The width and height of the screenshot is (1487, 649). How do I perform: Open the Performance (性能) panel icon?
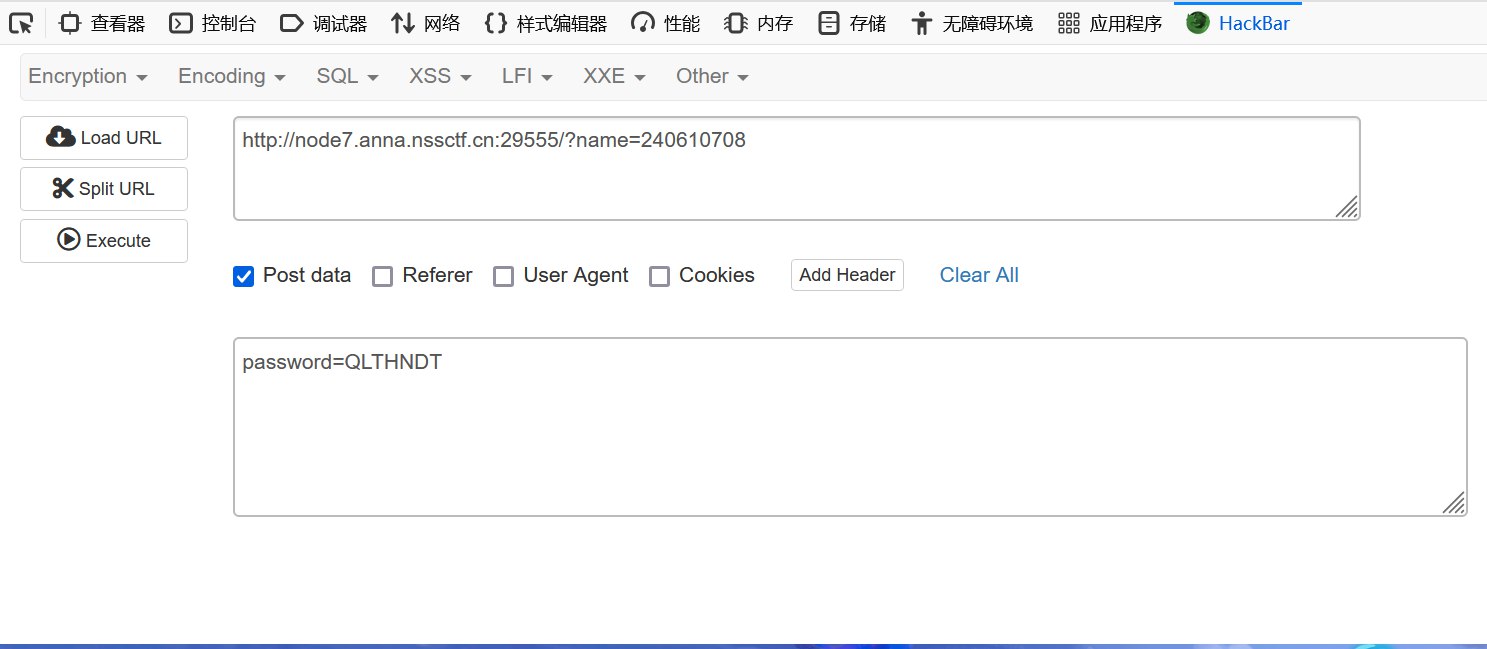pos(643,23)
